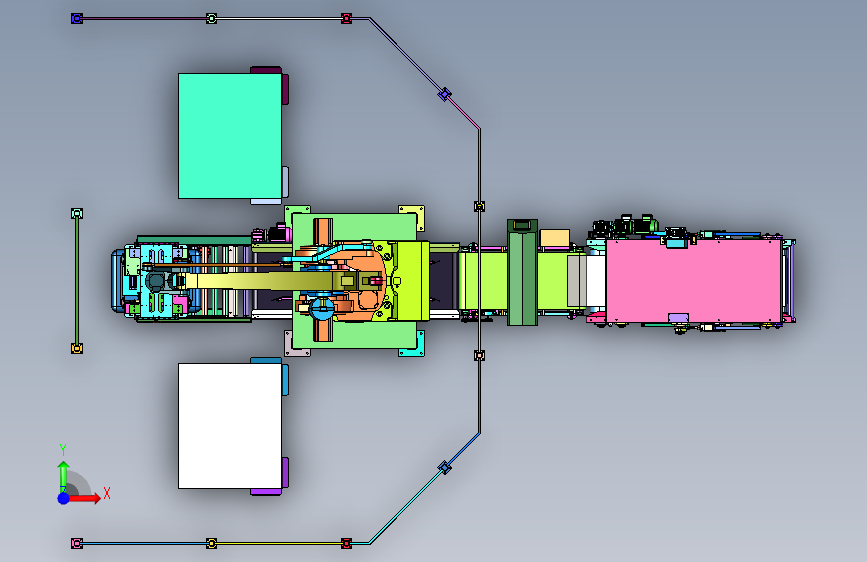Select the yellow bottom post of left fence
Screen dimensions: 867x562
pyautogui.click(x=77, y=348)
